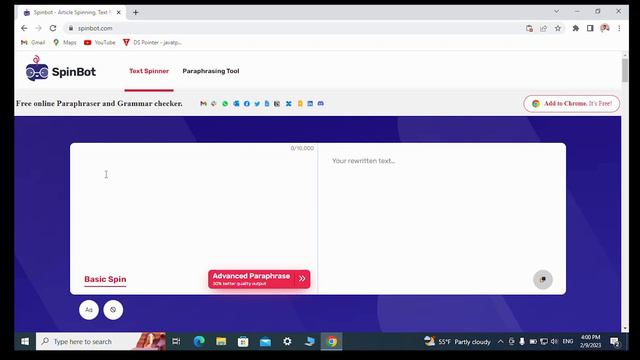The height and width of the screenshot is (360, 640).
Task: Share via the Discord icon
Action: 321,104
